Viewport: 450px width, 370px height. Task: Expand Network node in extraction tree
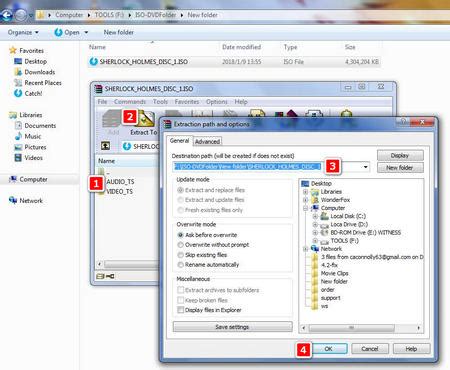click(x=305, y=249)
